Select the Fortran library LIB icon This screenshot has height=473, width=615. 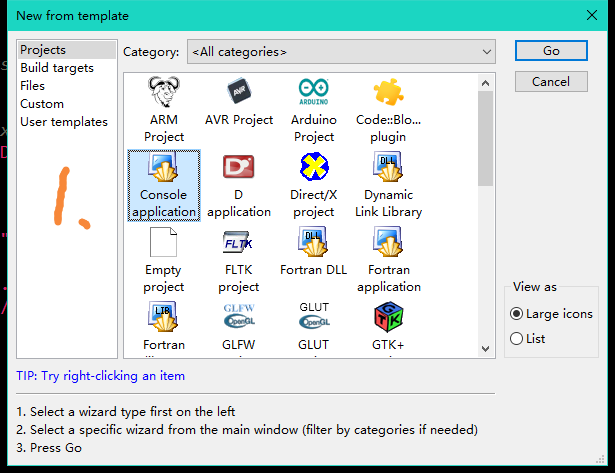coord(163,317)
